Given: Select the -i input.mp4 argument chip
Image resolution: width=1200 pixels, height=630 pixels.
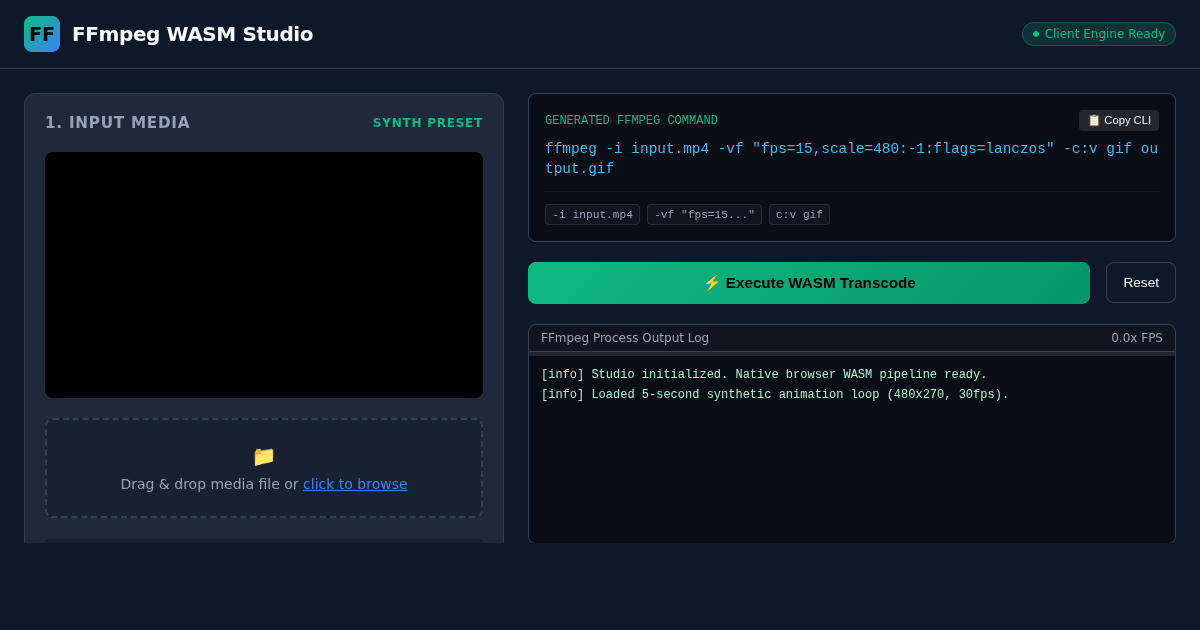Looking at the screenshot, I should click(592, 215).
